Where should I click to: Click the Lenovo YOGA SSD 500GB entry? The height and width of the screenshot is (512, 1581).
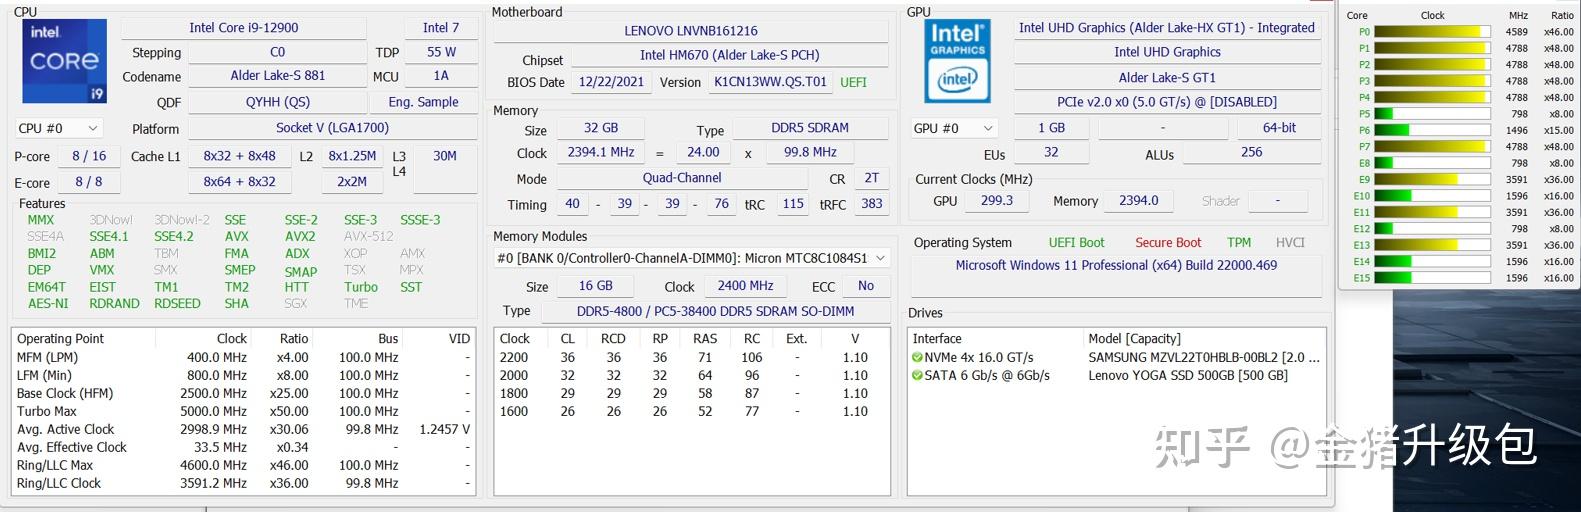pyautogui.click(x=1187, y=375)
